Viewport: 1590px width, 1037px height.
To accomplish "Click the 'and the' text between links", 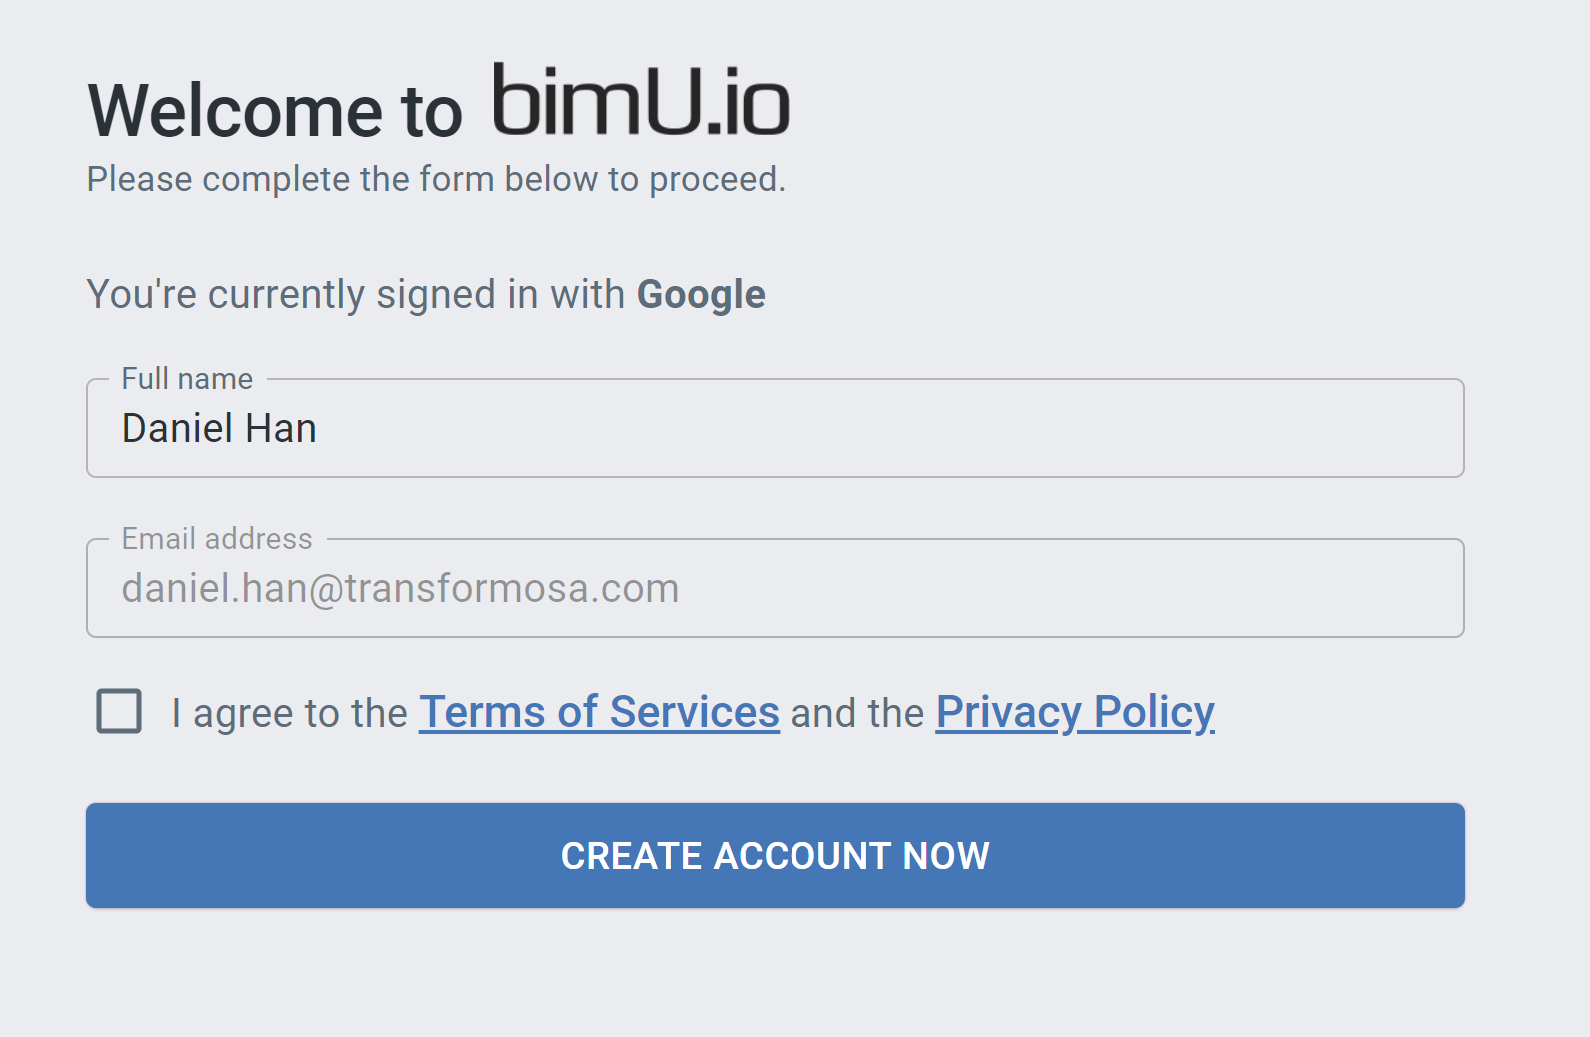I will (x=857, y=713).
